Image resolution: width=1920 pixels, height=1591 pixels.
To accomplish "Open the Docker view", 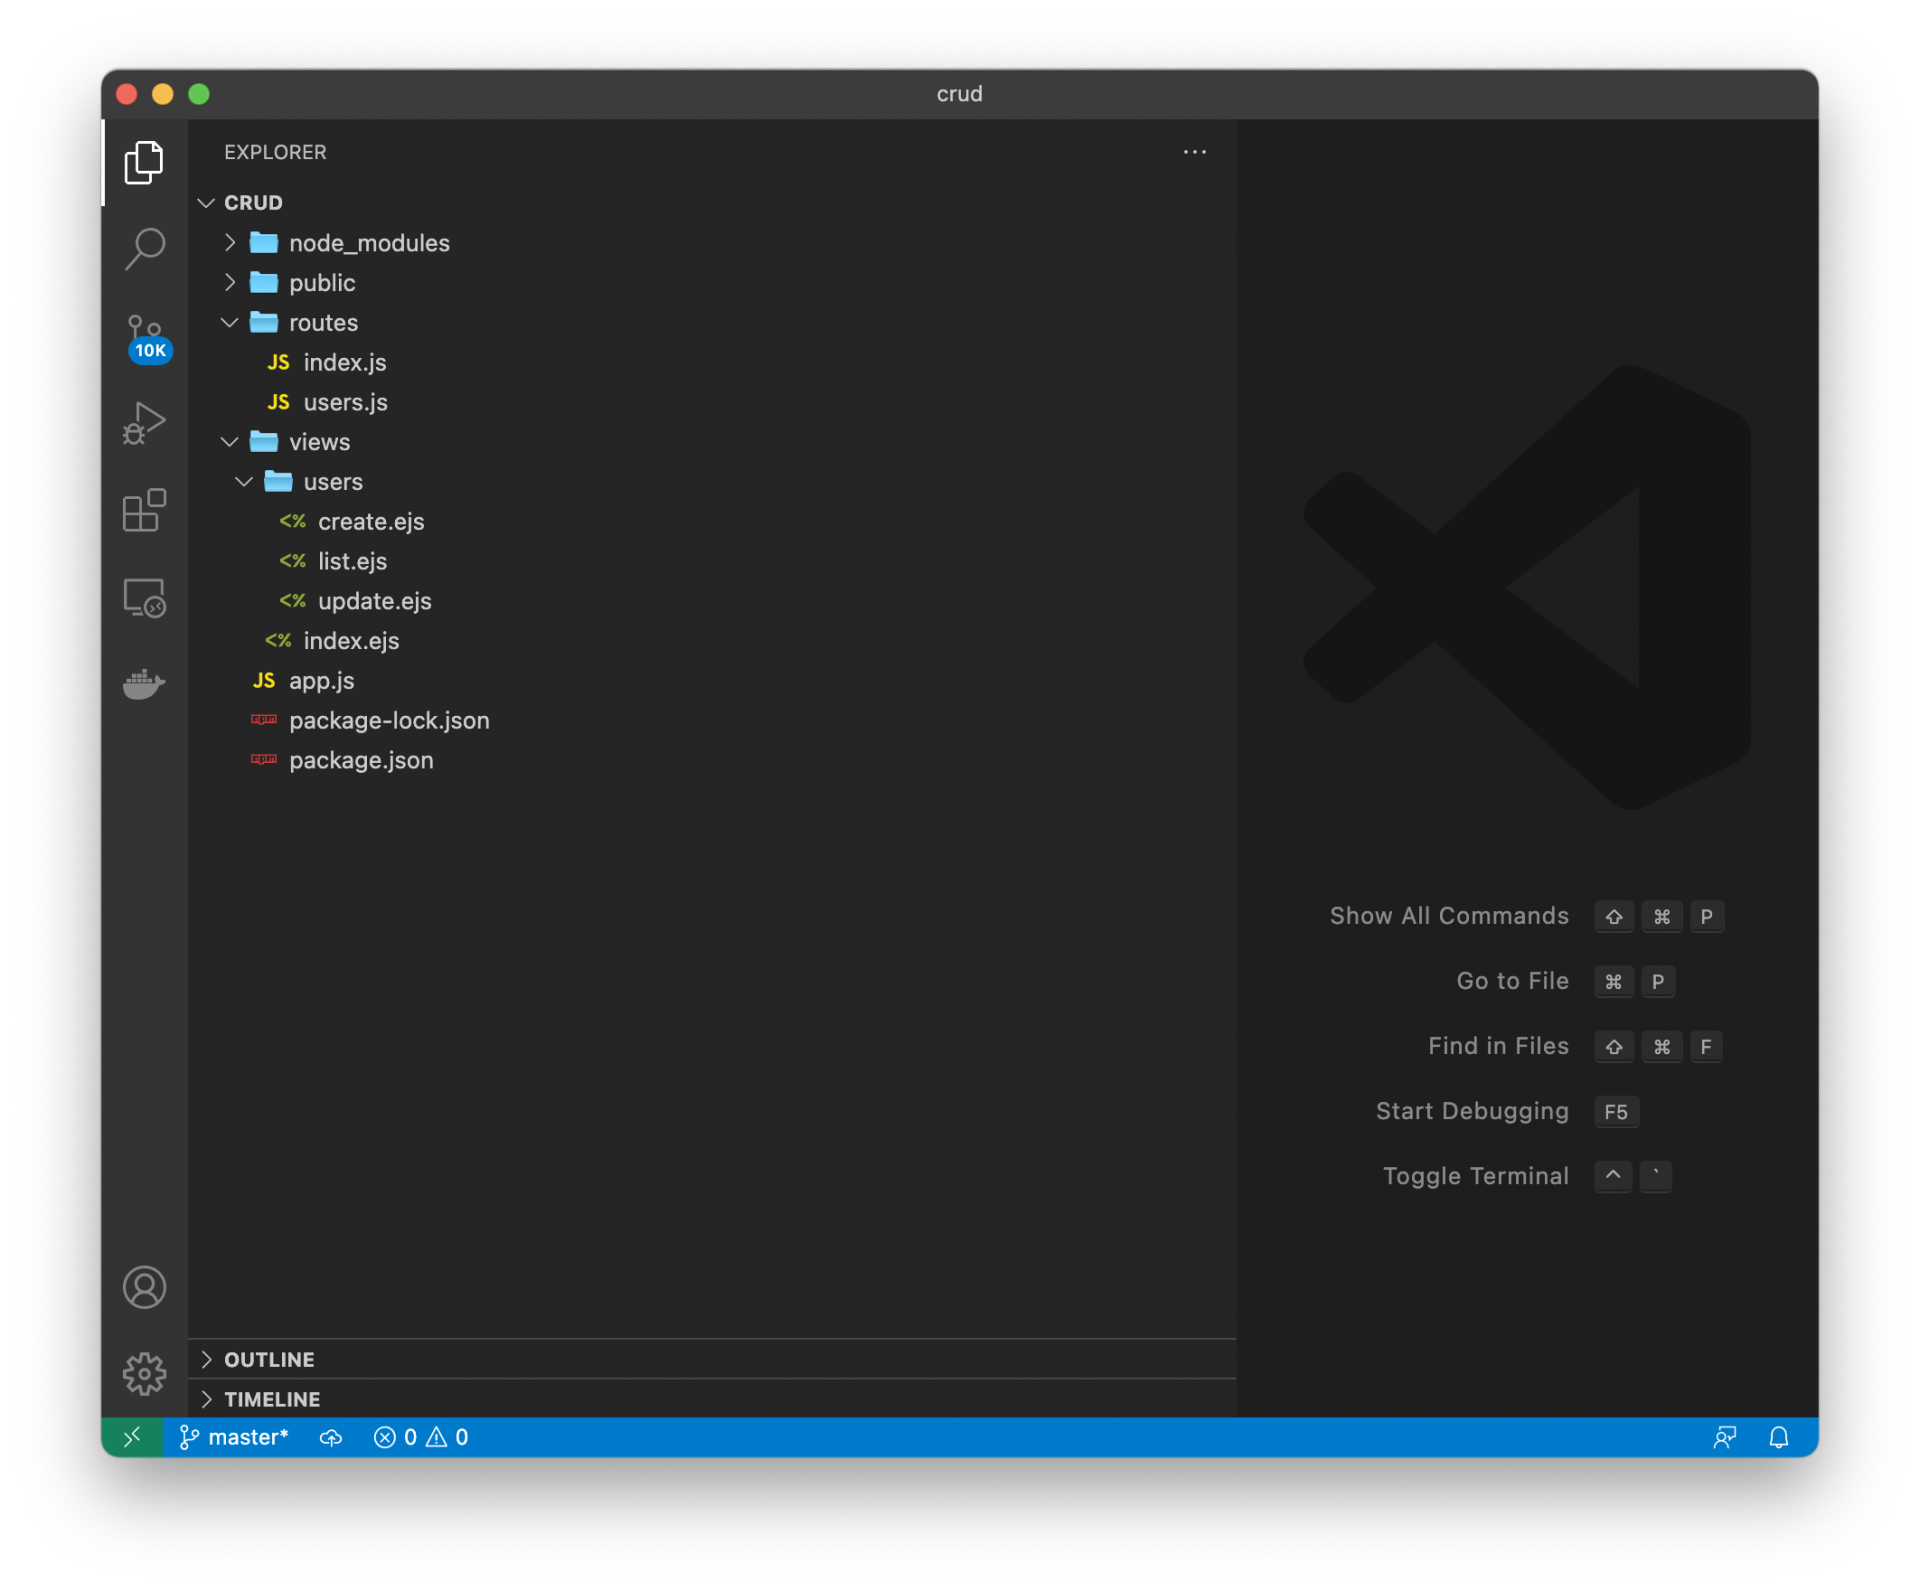I will (x=145, y=684).
